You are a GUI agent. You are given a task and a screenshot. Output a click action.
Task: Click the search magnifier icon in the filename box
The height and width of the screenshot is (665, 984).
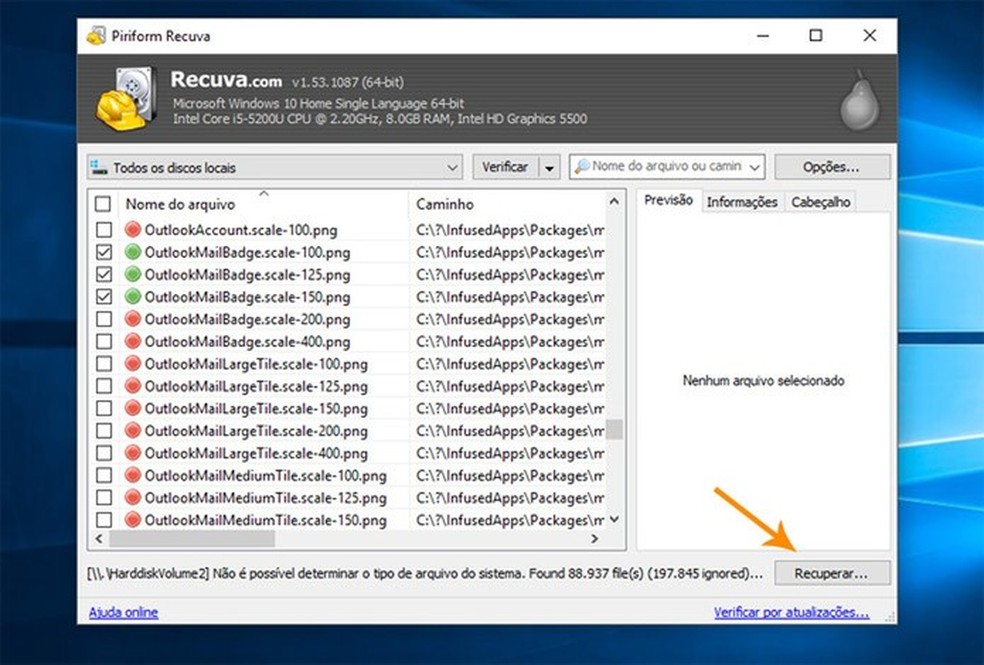(x=581, y=167)
